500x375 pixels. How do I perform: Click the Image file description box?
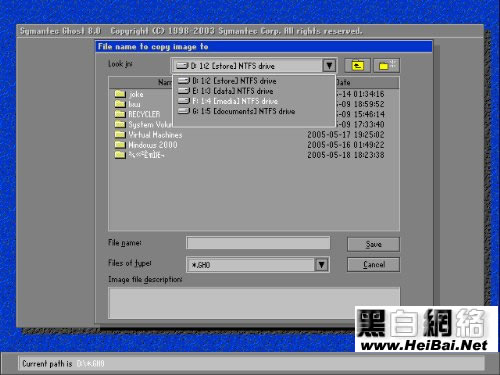point(254,303)
